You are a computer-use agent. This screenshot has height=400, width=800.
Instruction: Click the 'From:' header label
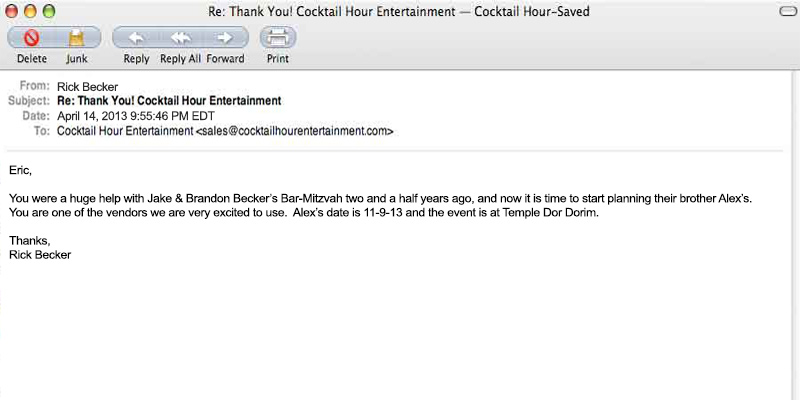[35, 86]
